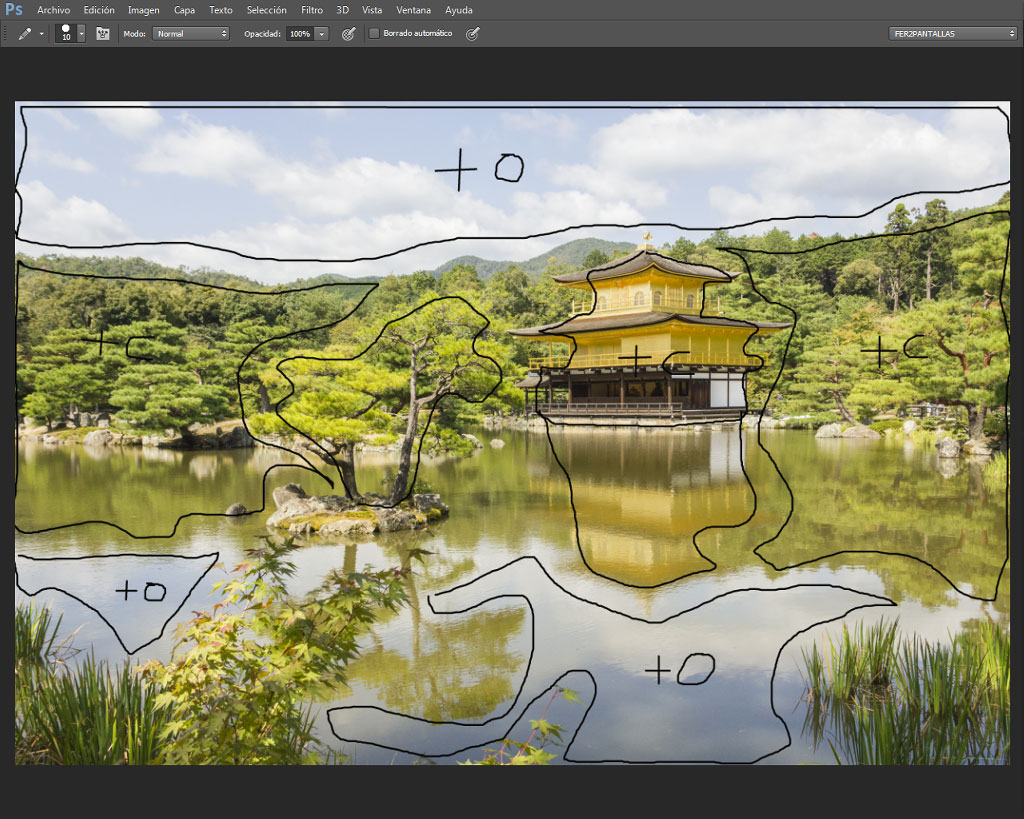Open the 3D menu
Viewport: 1024px width, 819px height.
click(342, 10)
